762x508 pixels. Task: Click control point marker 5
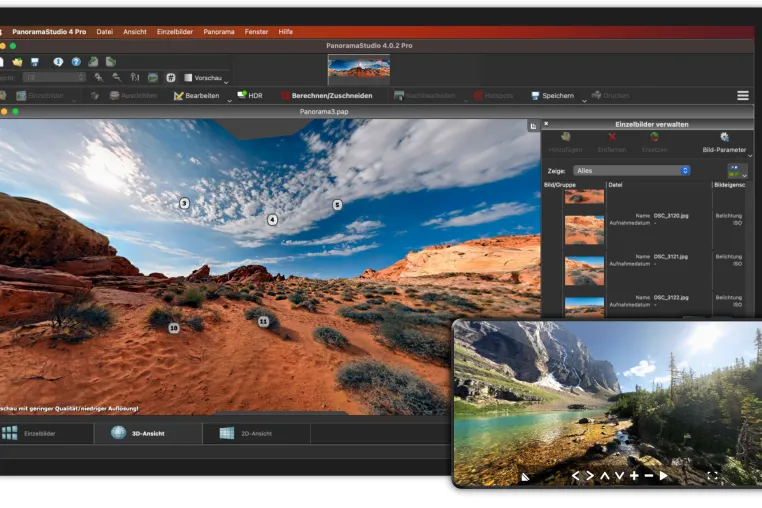pos(337,205)
